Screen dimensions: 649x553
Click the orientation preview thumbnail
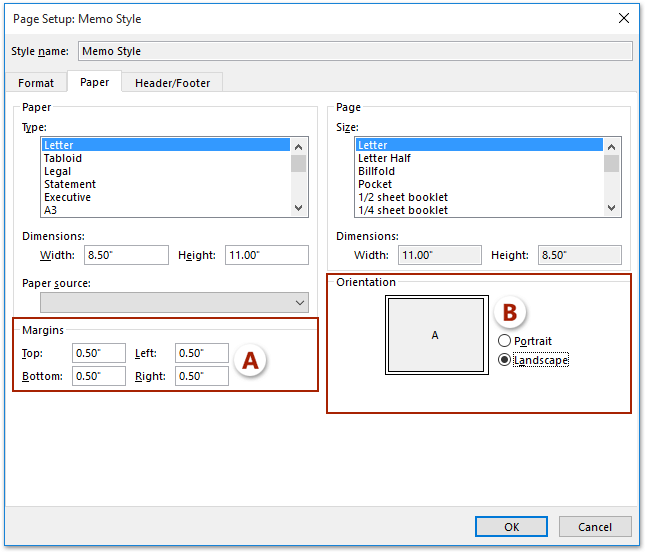click(435, 336)
